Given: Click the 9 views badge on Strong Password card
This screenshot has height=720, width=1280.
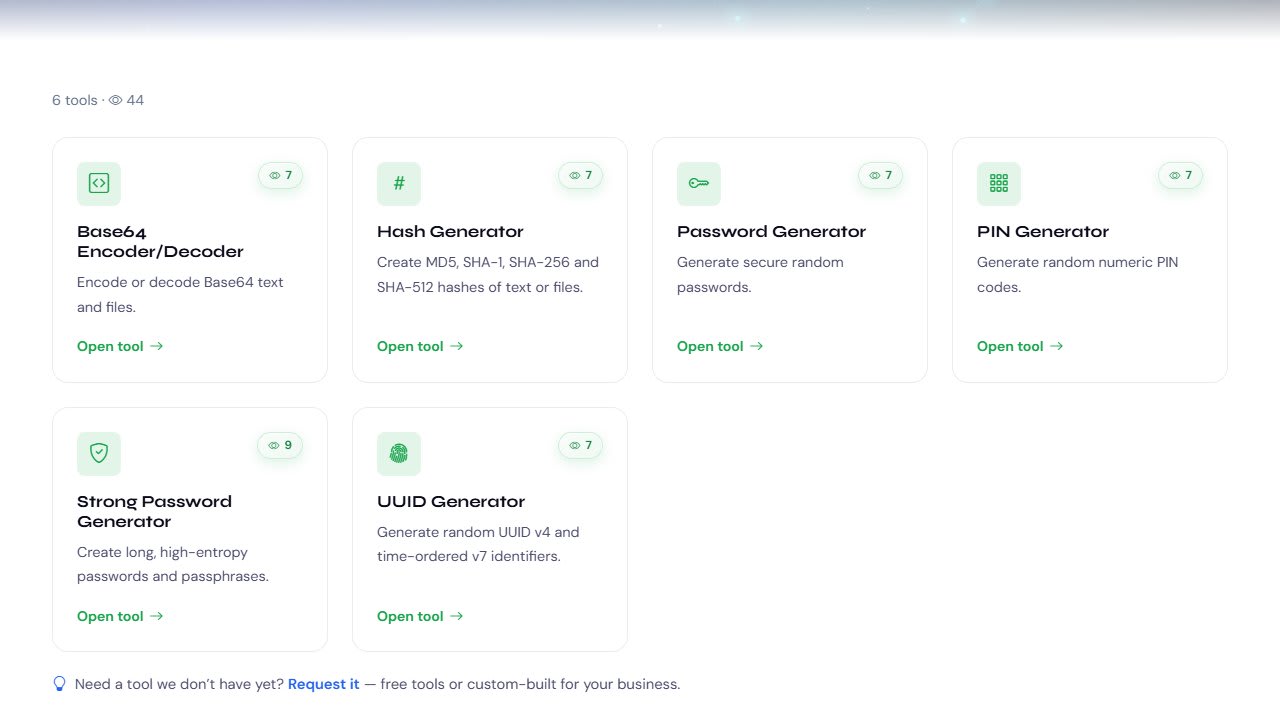Looking at the screenshot, I should 280,445.
